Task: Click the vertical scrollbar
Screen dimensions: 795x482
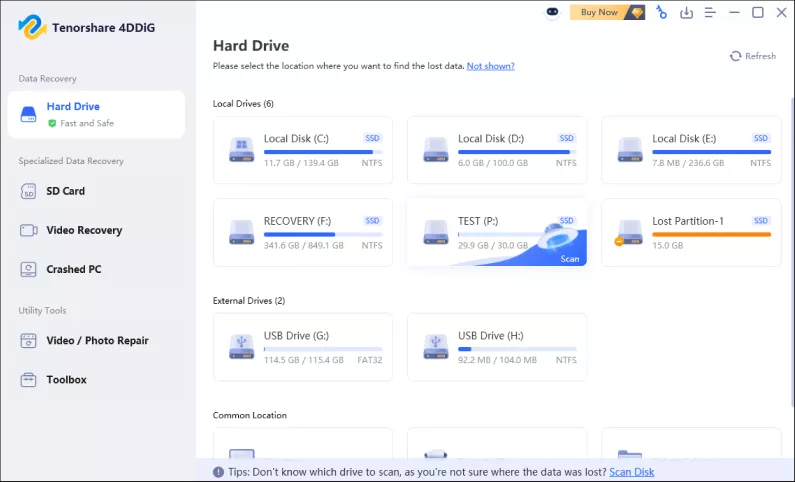Action: point(792,251)
